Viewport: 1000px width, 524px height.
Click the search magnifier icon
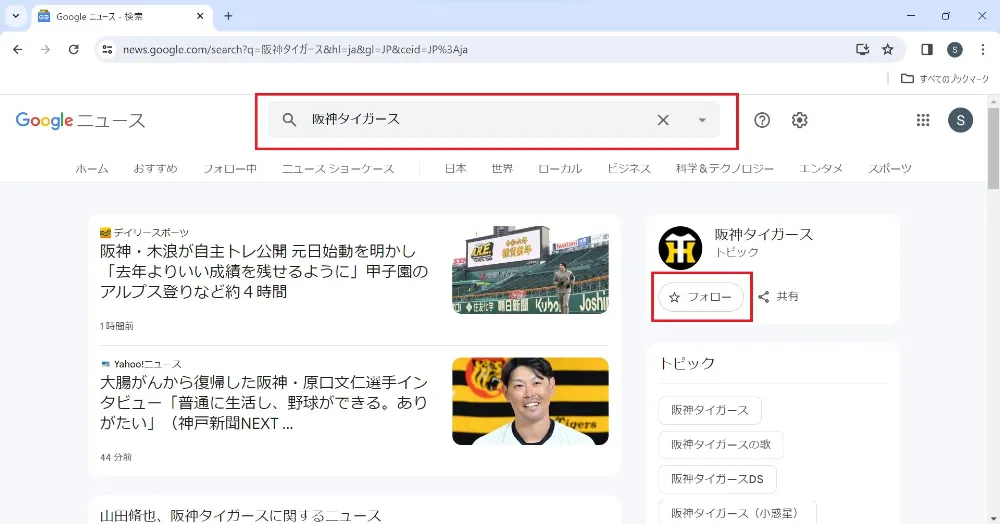289,119
